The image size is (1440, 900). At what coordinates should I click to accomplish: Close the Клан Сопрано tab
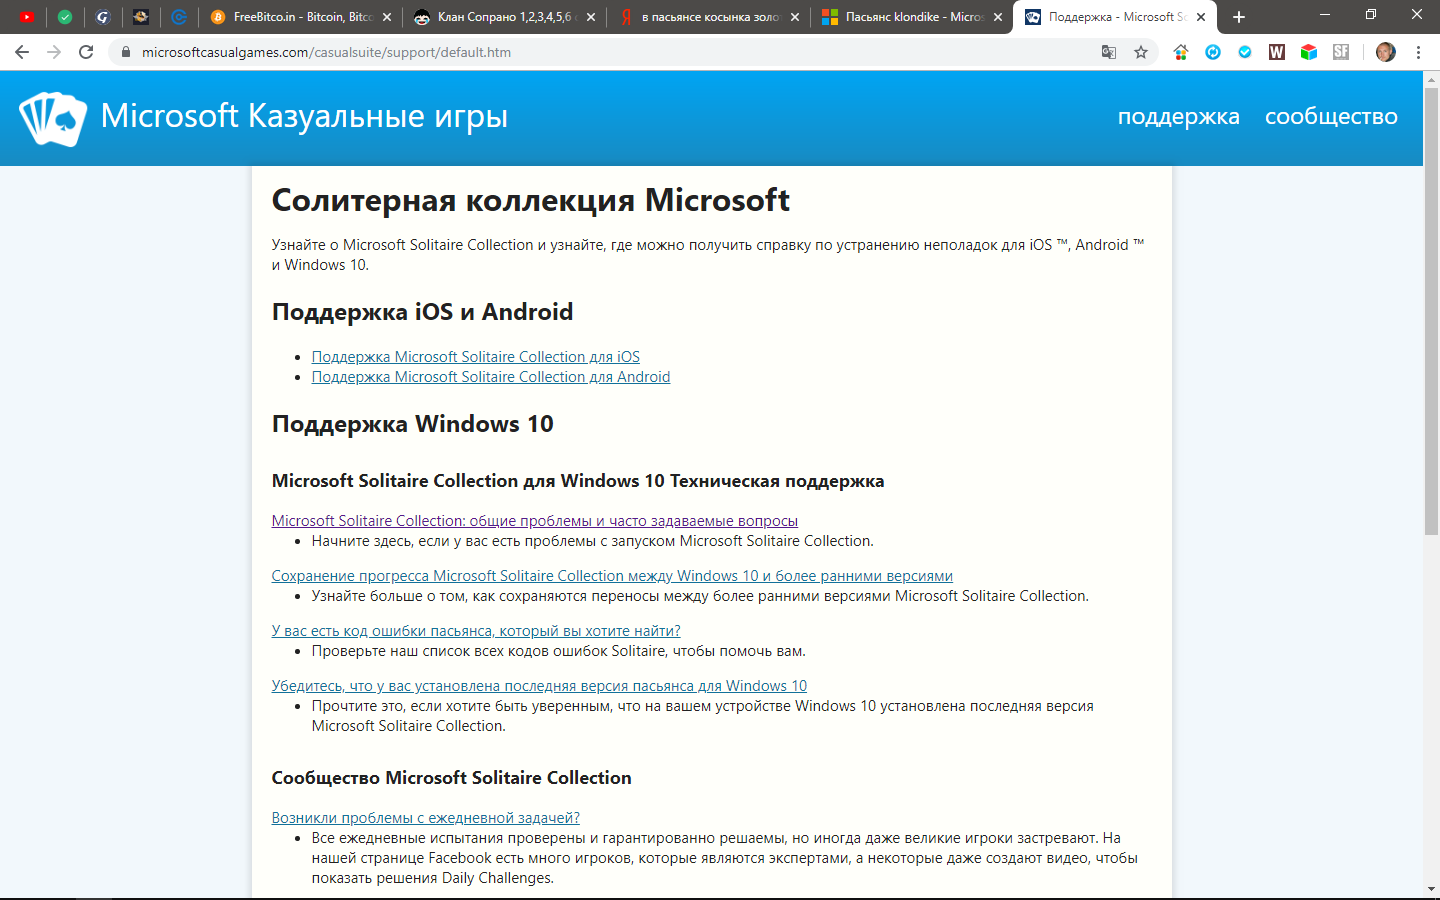pos(591,17)
